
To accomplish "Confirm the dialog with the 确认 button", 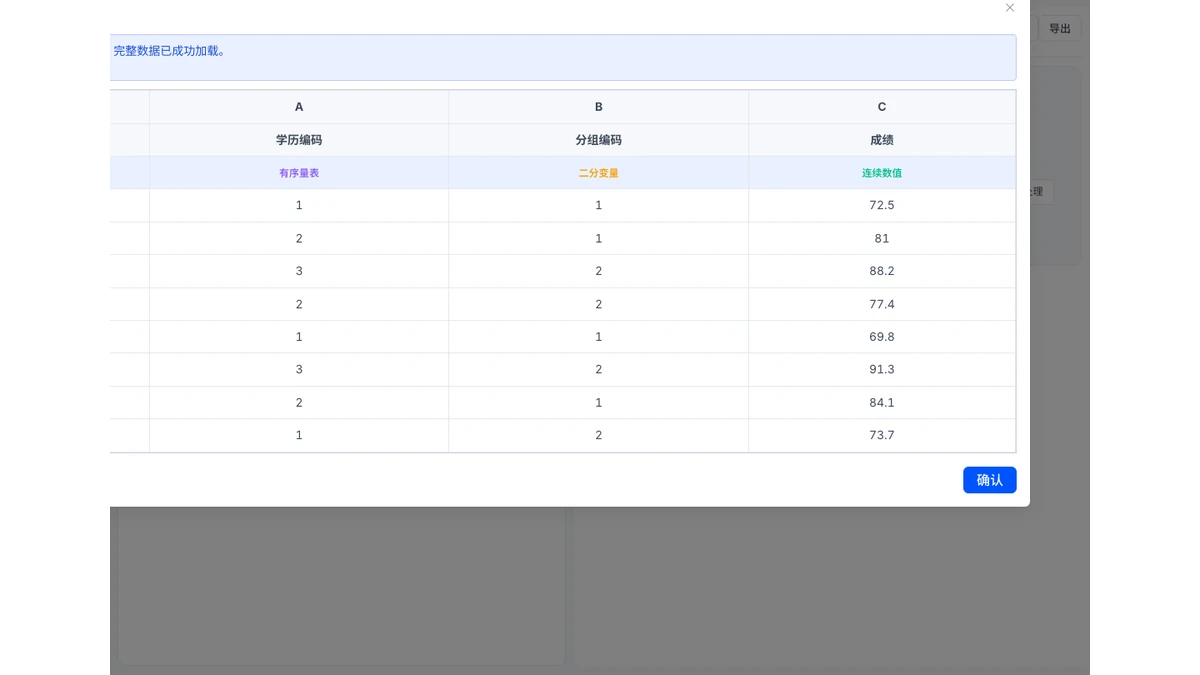I will [990, 480].
